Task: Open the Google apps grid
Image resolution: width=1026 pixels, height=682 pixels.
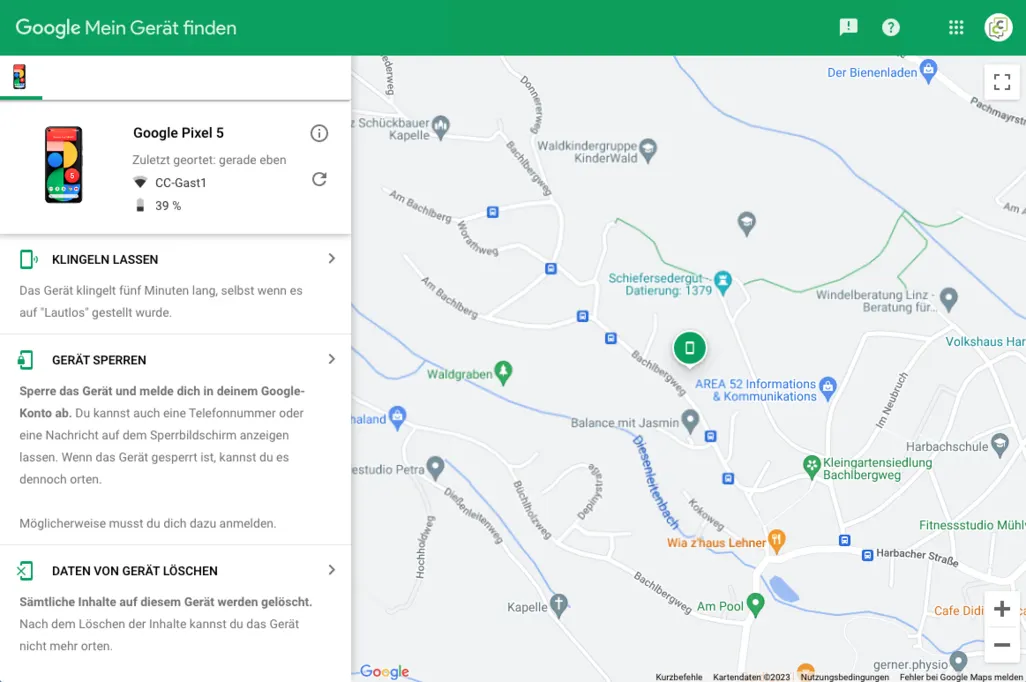Action: click(x=956, y=27)
